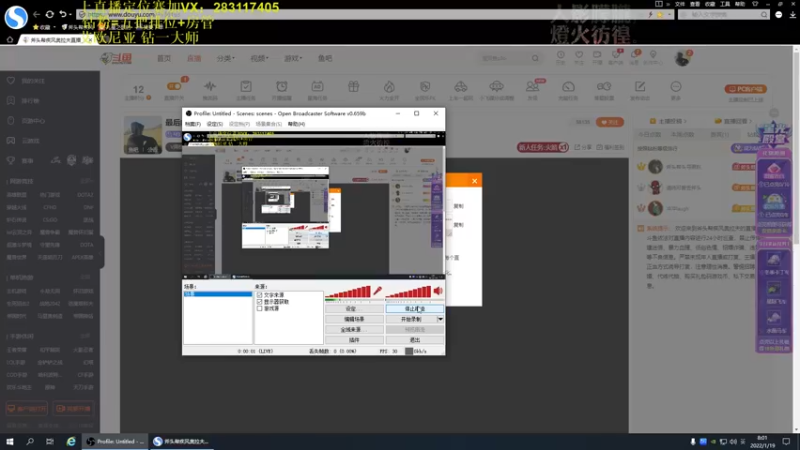Click the OBS 开始录制 start recording button

click(x=411, y=319)
